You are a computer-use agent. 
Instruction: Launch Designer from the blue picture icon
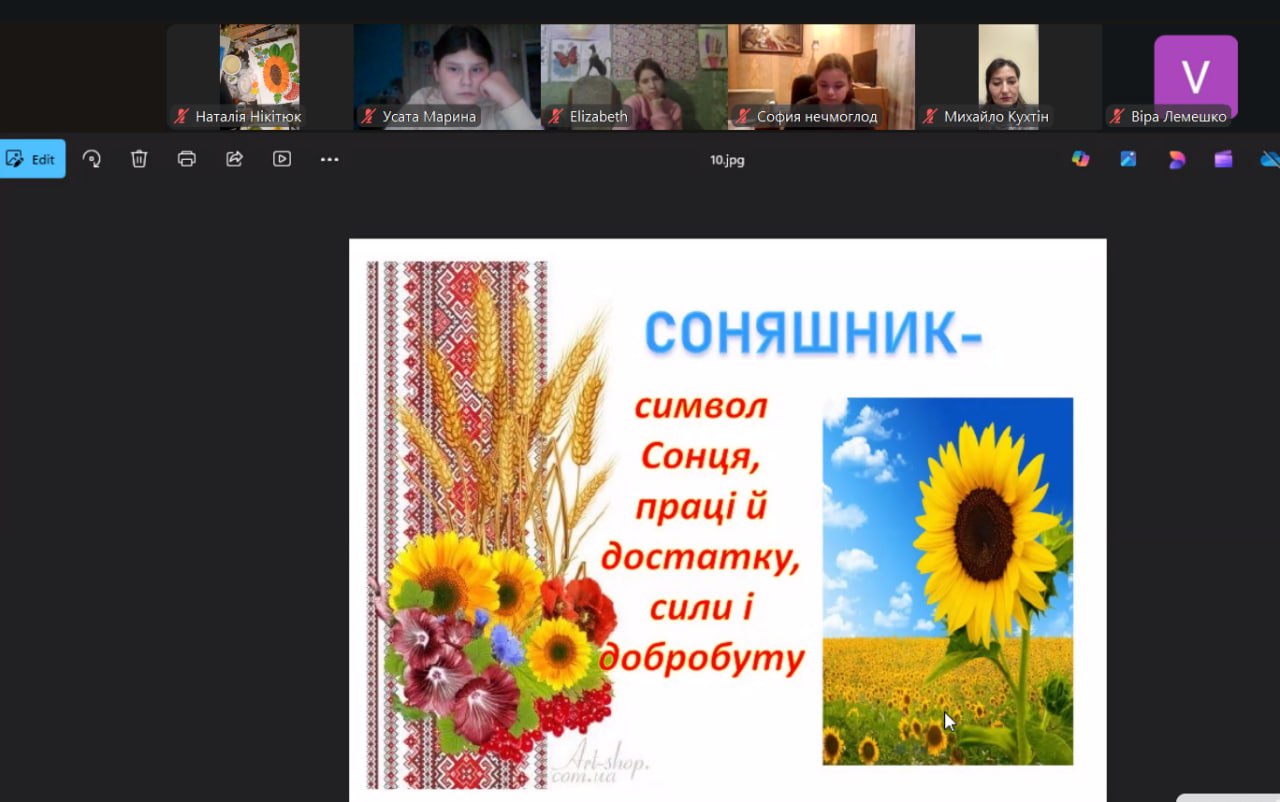tap(1128, 159)
